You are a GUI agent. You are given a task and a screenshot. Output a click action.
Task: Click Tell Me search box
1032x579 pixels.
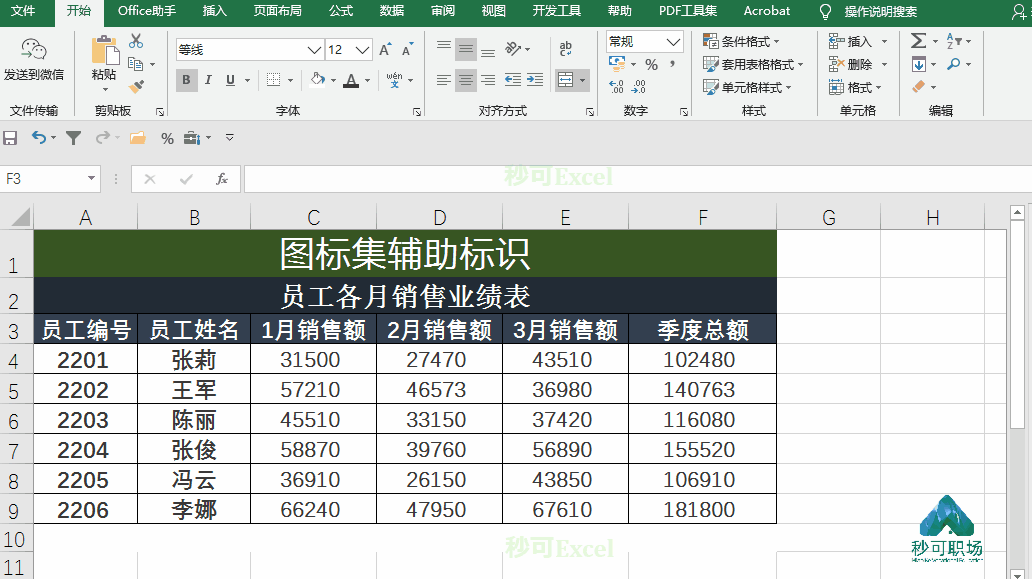tap(881, 11)
